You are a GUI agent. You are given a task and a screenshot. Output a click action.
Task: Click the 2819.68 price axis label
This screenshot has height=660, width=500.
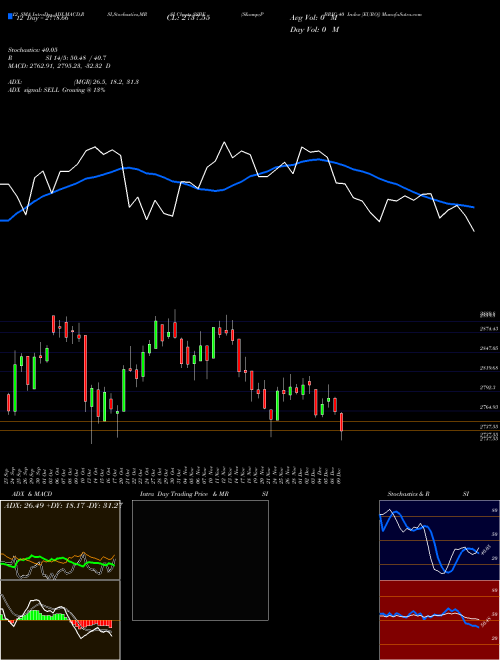pyautogui.click(x=489, y=368)
